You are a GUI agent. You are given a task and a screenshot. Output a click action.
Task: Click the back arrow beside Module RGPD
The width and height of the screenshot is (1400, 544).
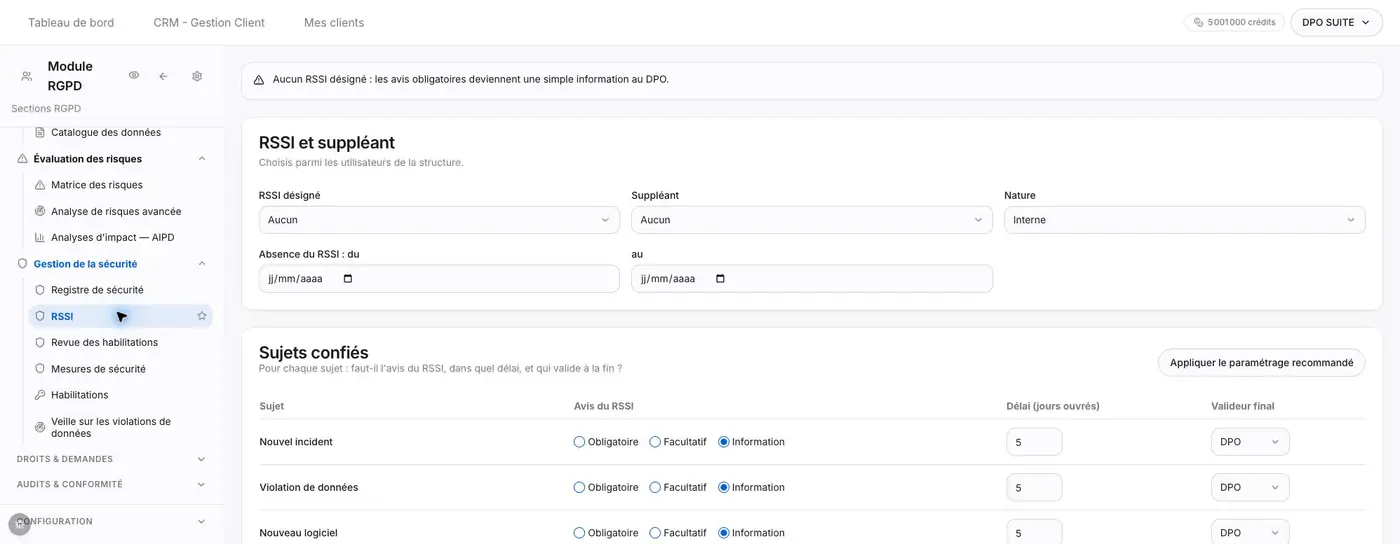[x=163, y=76]
